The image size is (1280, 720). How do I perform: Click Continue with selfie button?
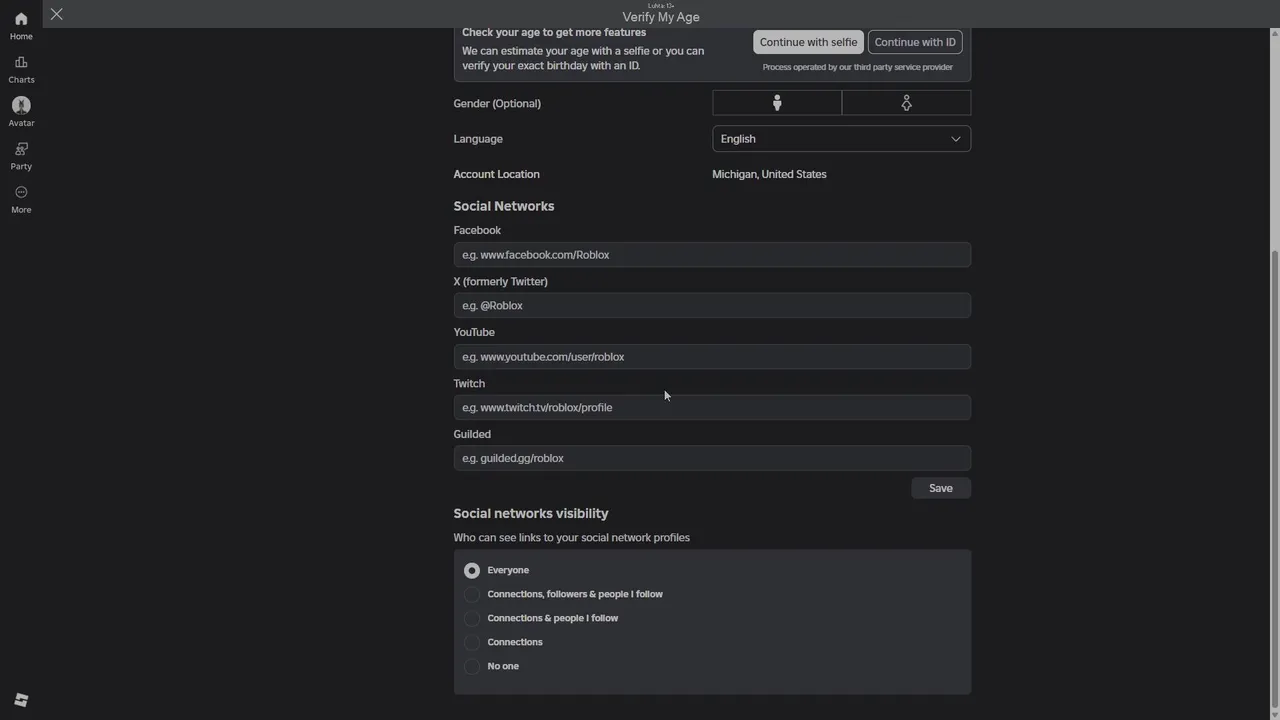tap(808, 42)
